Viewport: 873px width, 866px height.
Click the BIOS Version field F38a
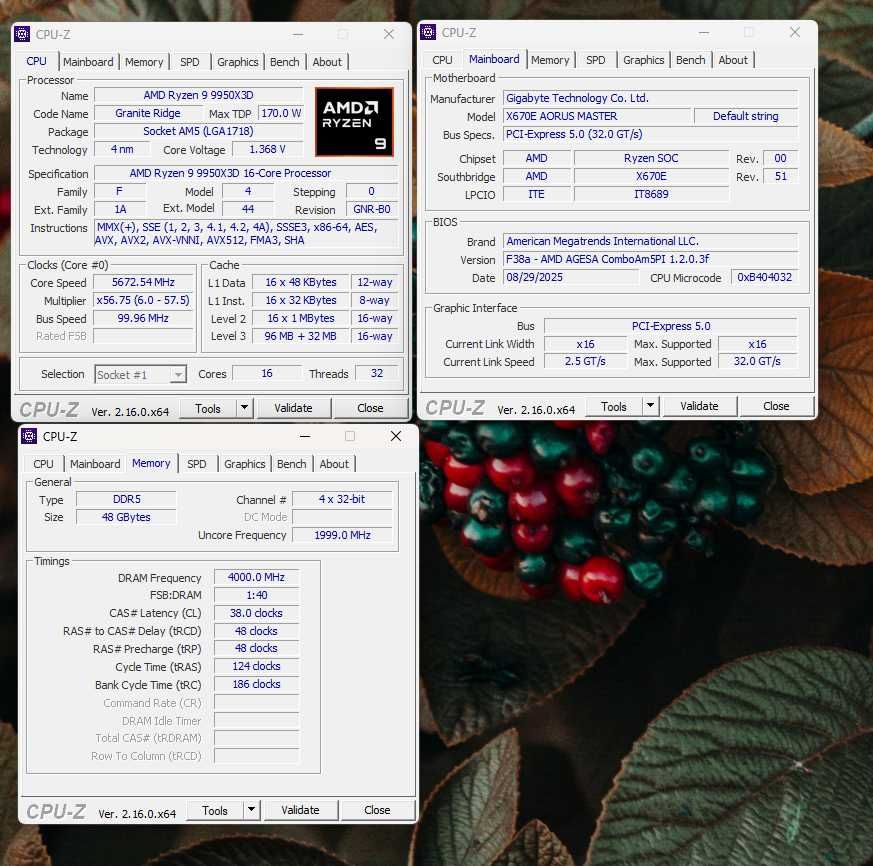[650, 259]
